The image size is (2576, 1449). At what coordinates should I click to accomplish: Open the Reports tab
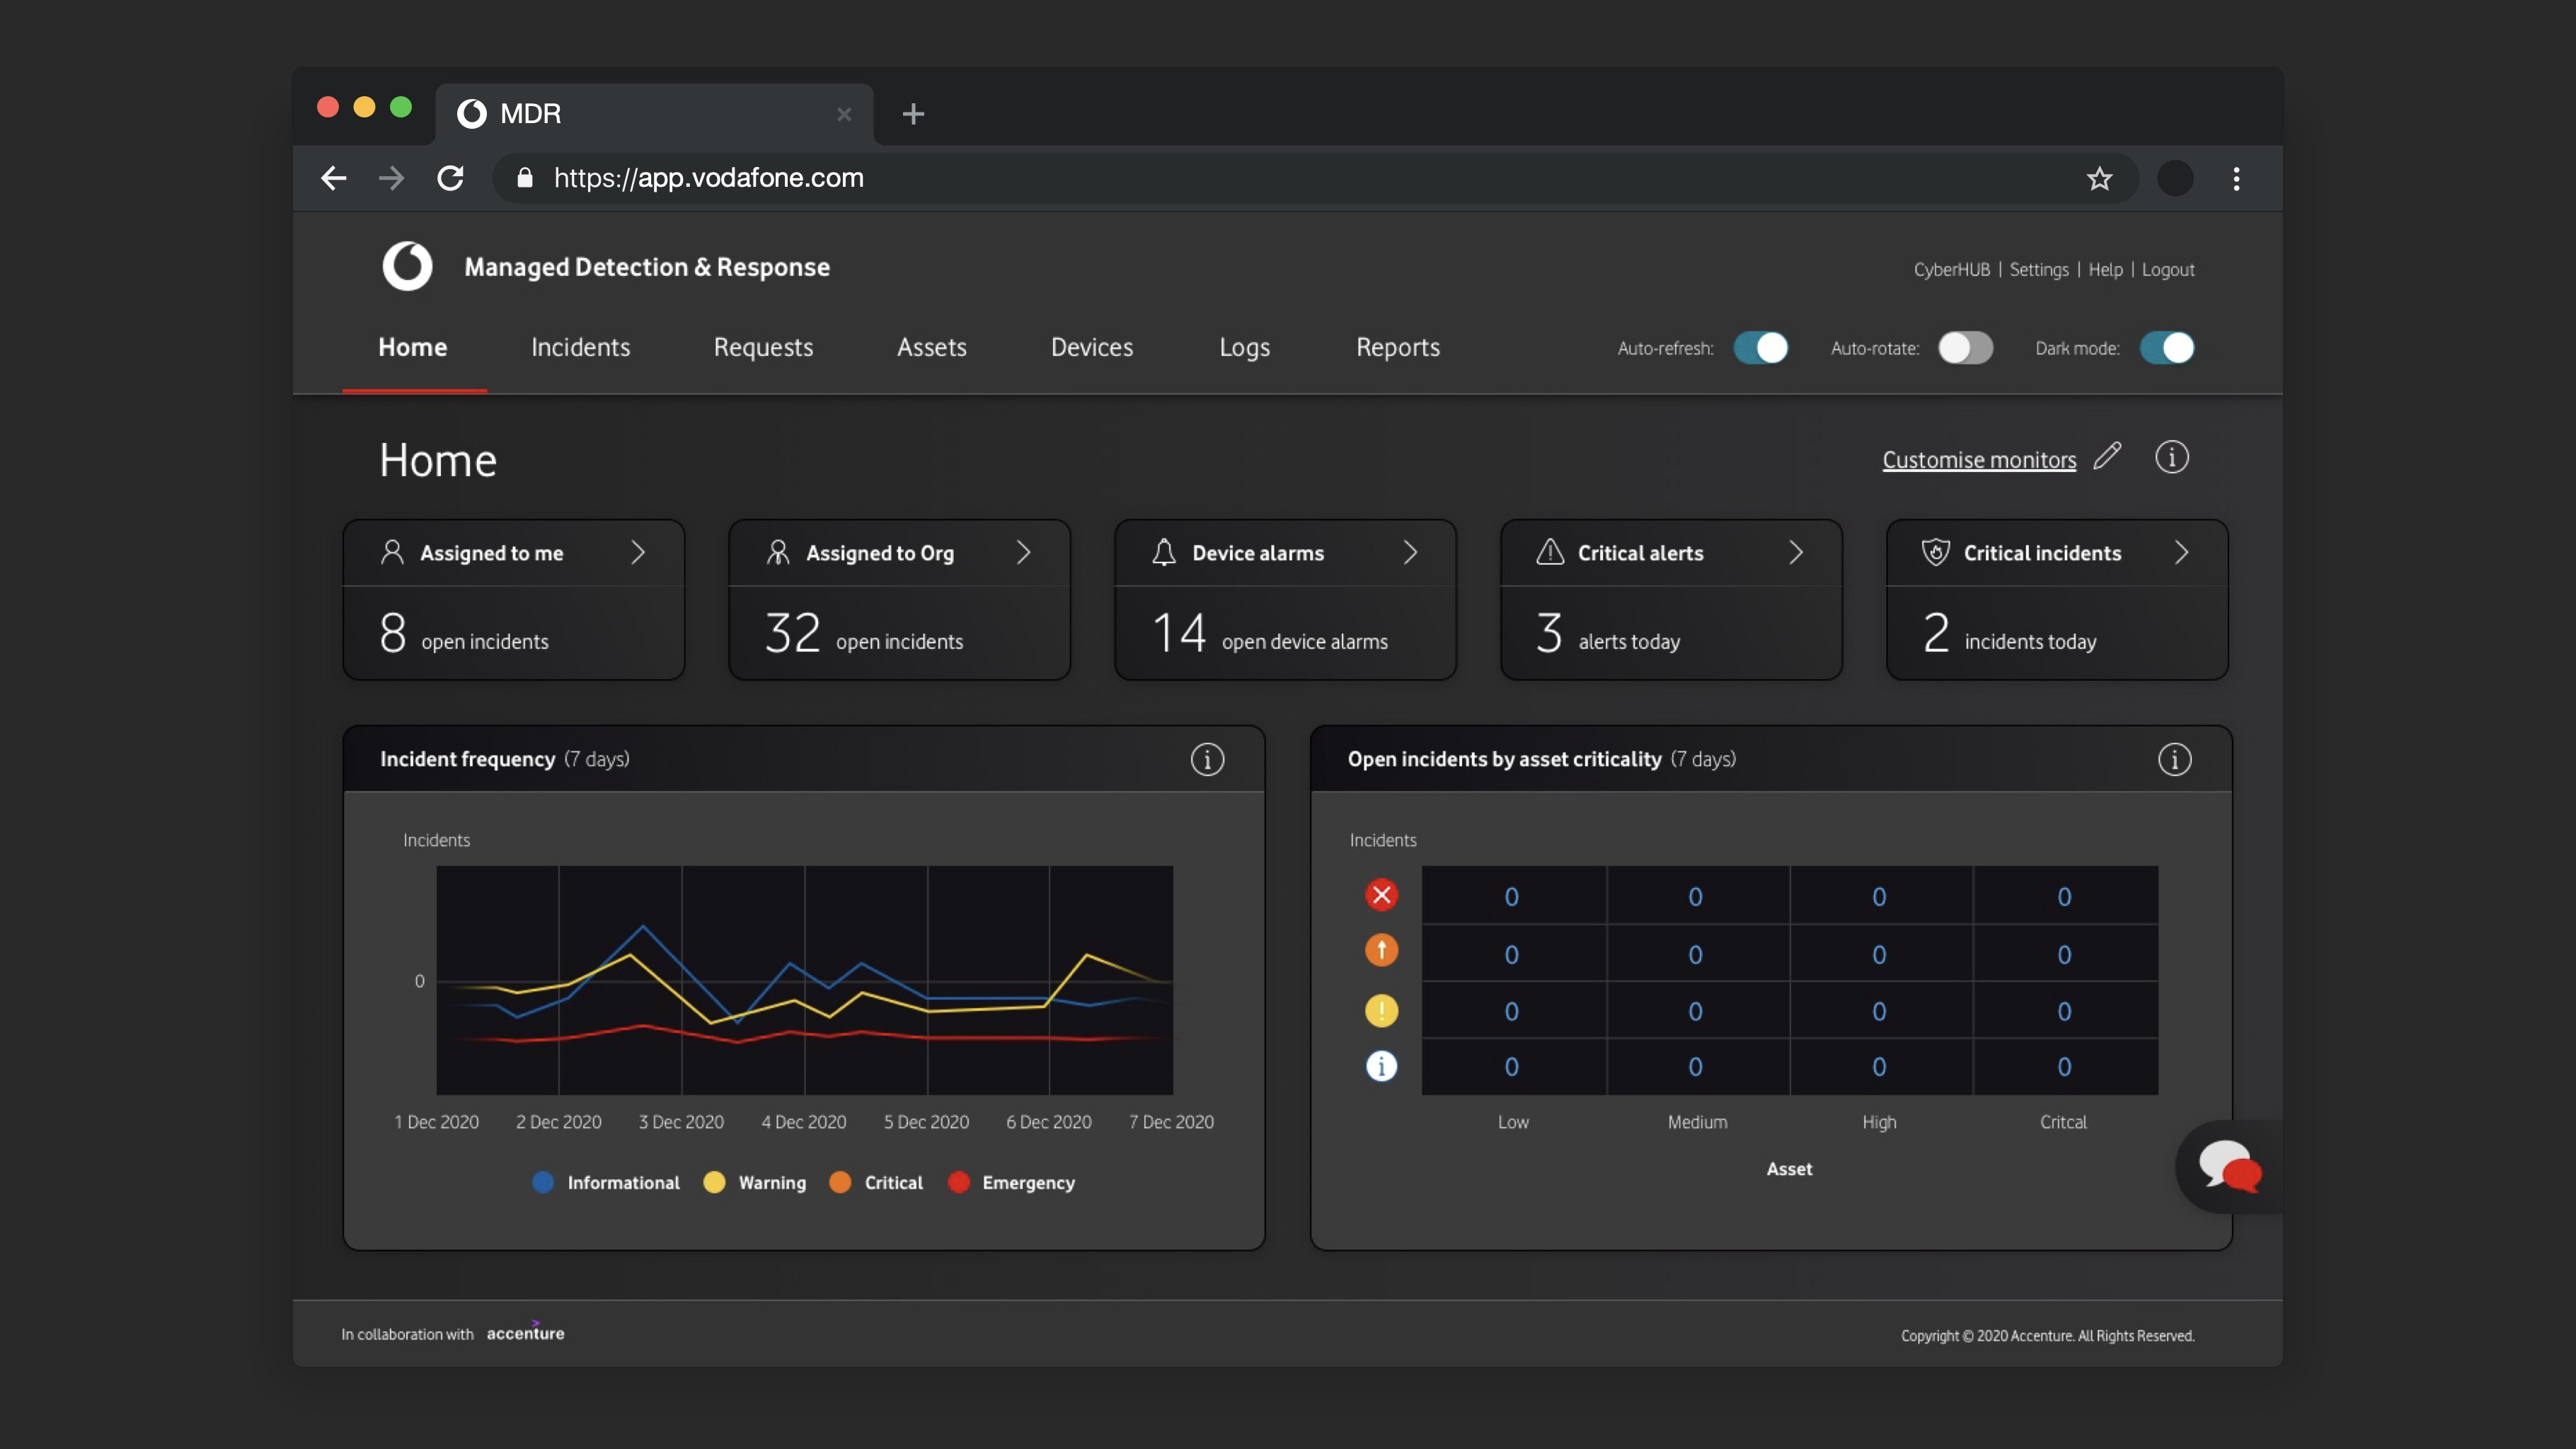click(1398, 348)
